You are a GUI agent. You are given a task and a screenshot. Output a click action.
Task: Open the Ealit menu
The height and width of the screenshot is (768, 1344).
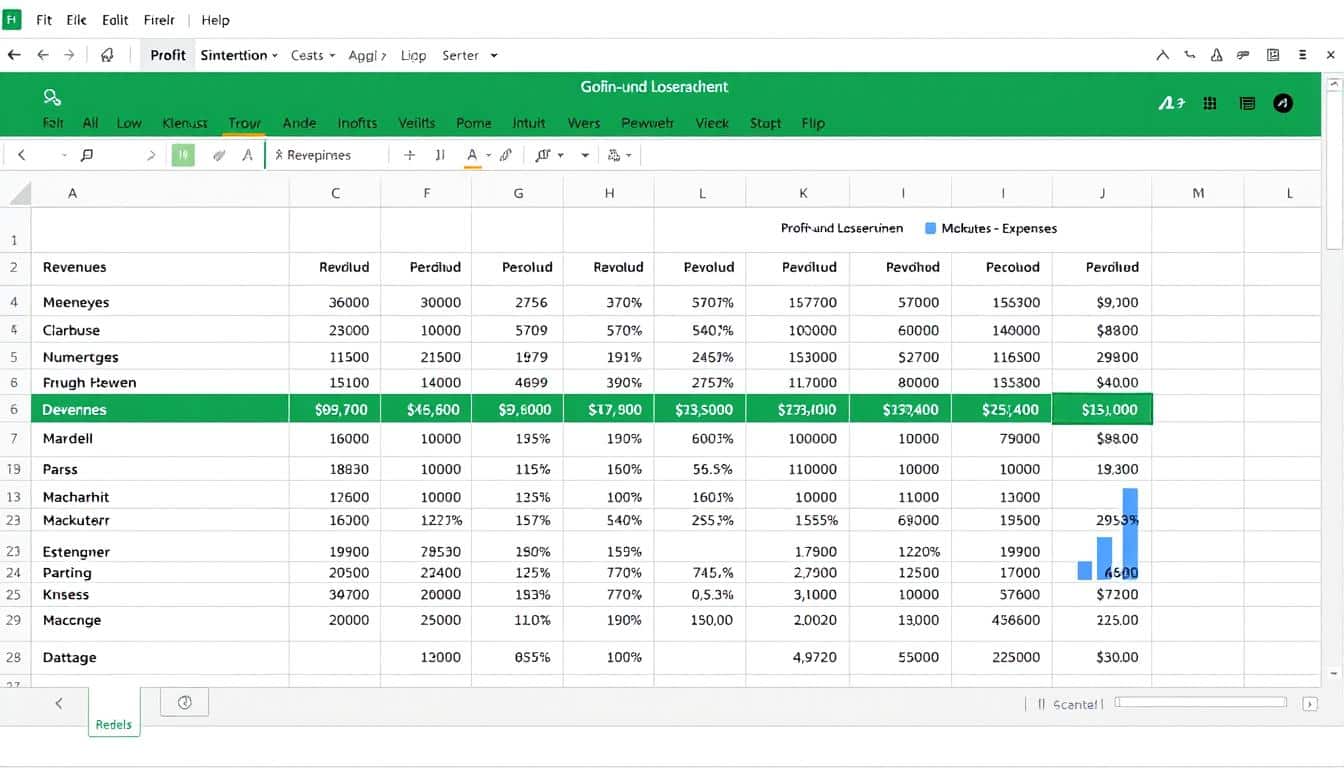pos(116,20)
